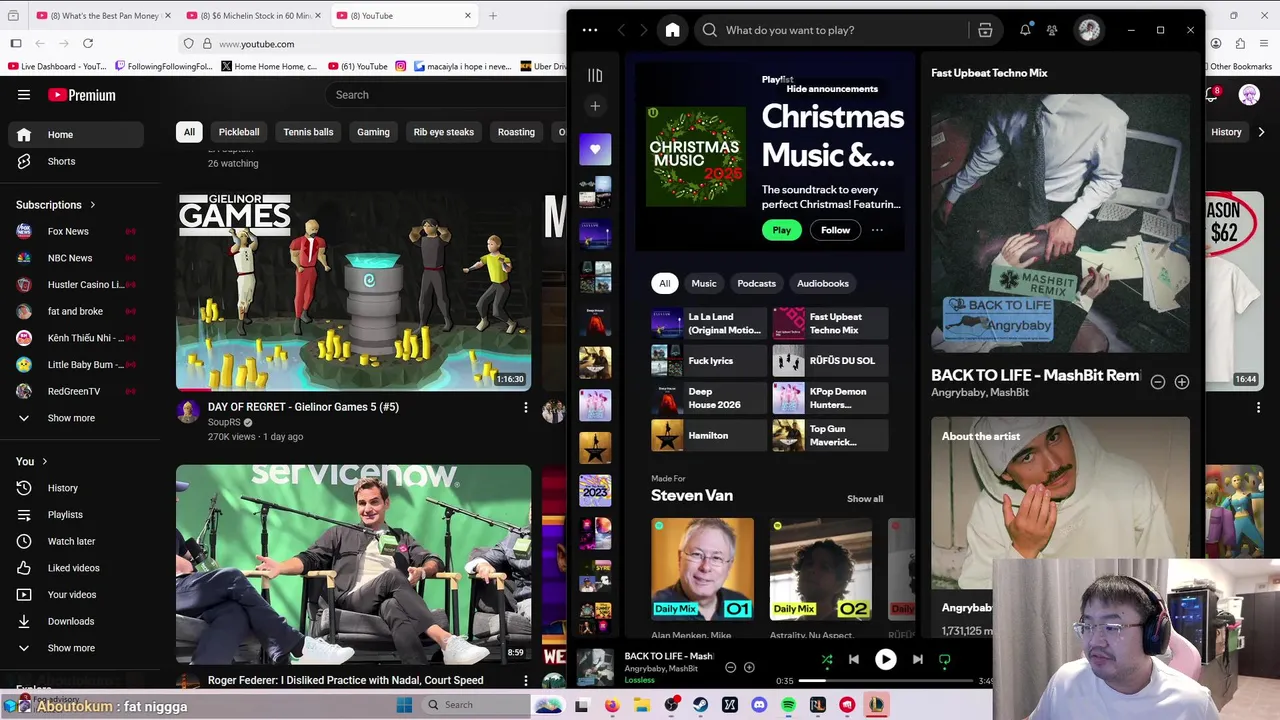Skip to next track in Spotify
Image resolution: width=1280 pixels, height=720 pixels.
[x=917, y=659]
